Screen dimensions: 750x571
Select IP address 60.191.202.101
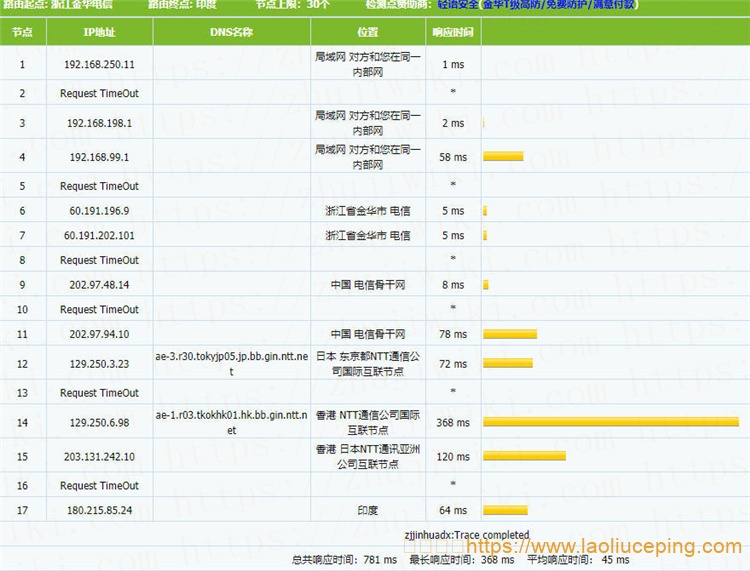click(99, 236)
